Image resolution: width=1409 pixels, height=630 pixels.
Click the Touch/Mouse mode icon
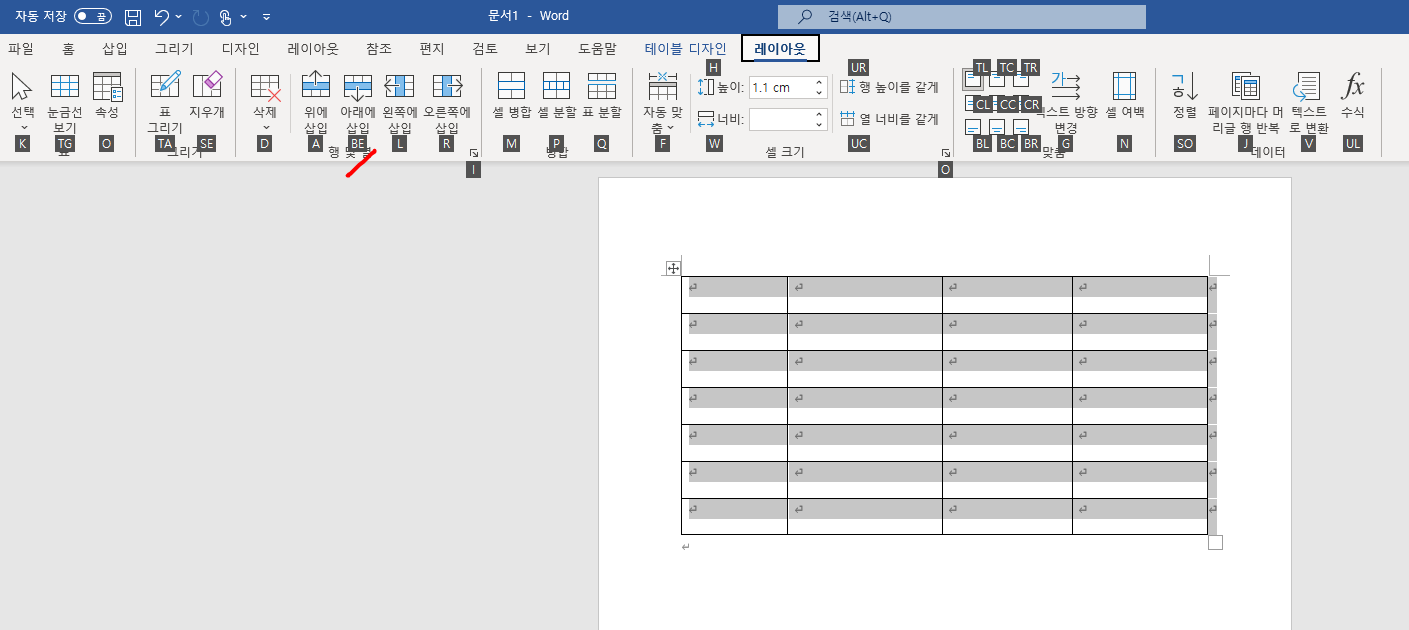[226, 17]
